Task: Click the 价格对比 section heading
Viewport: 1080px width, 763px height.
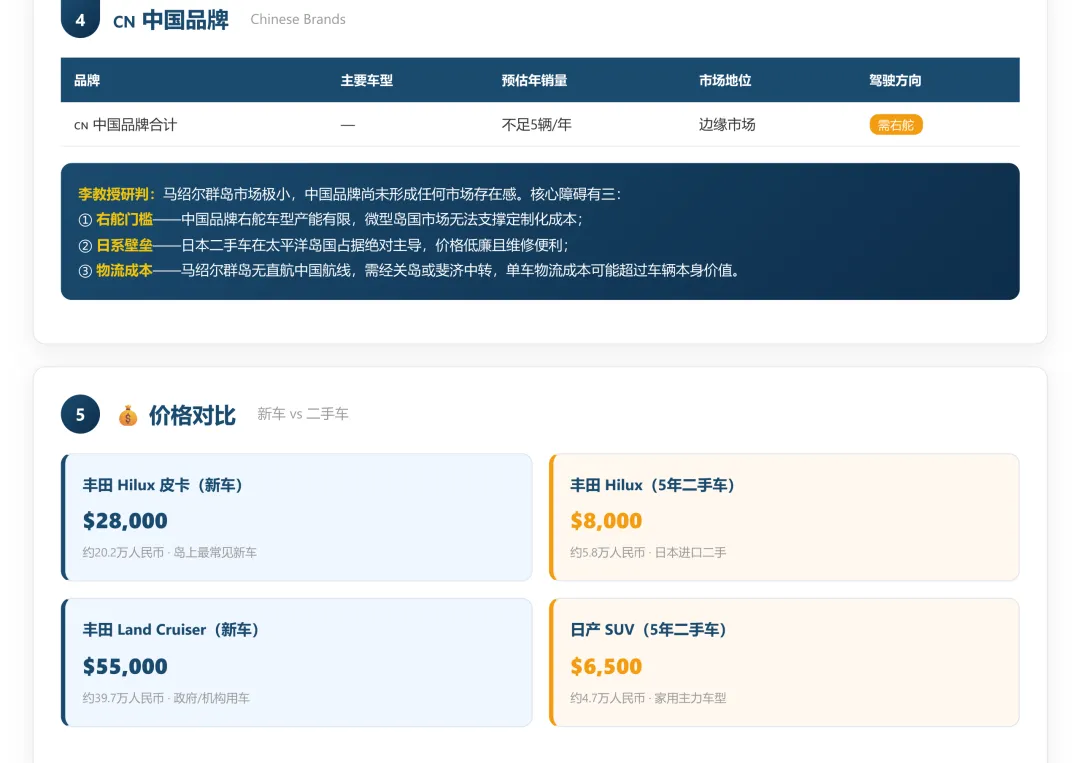Action: coord(192,416)
